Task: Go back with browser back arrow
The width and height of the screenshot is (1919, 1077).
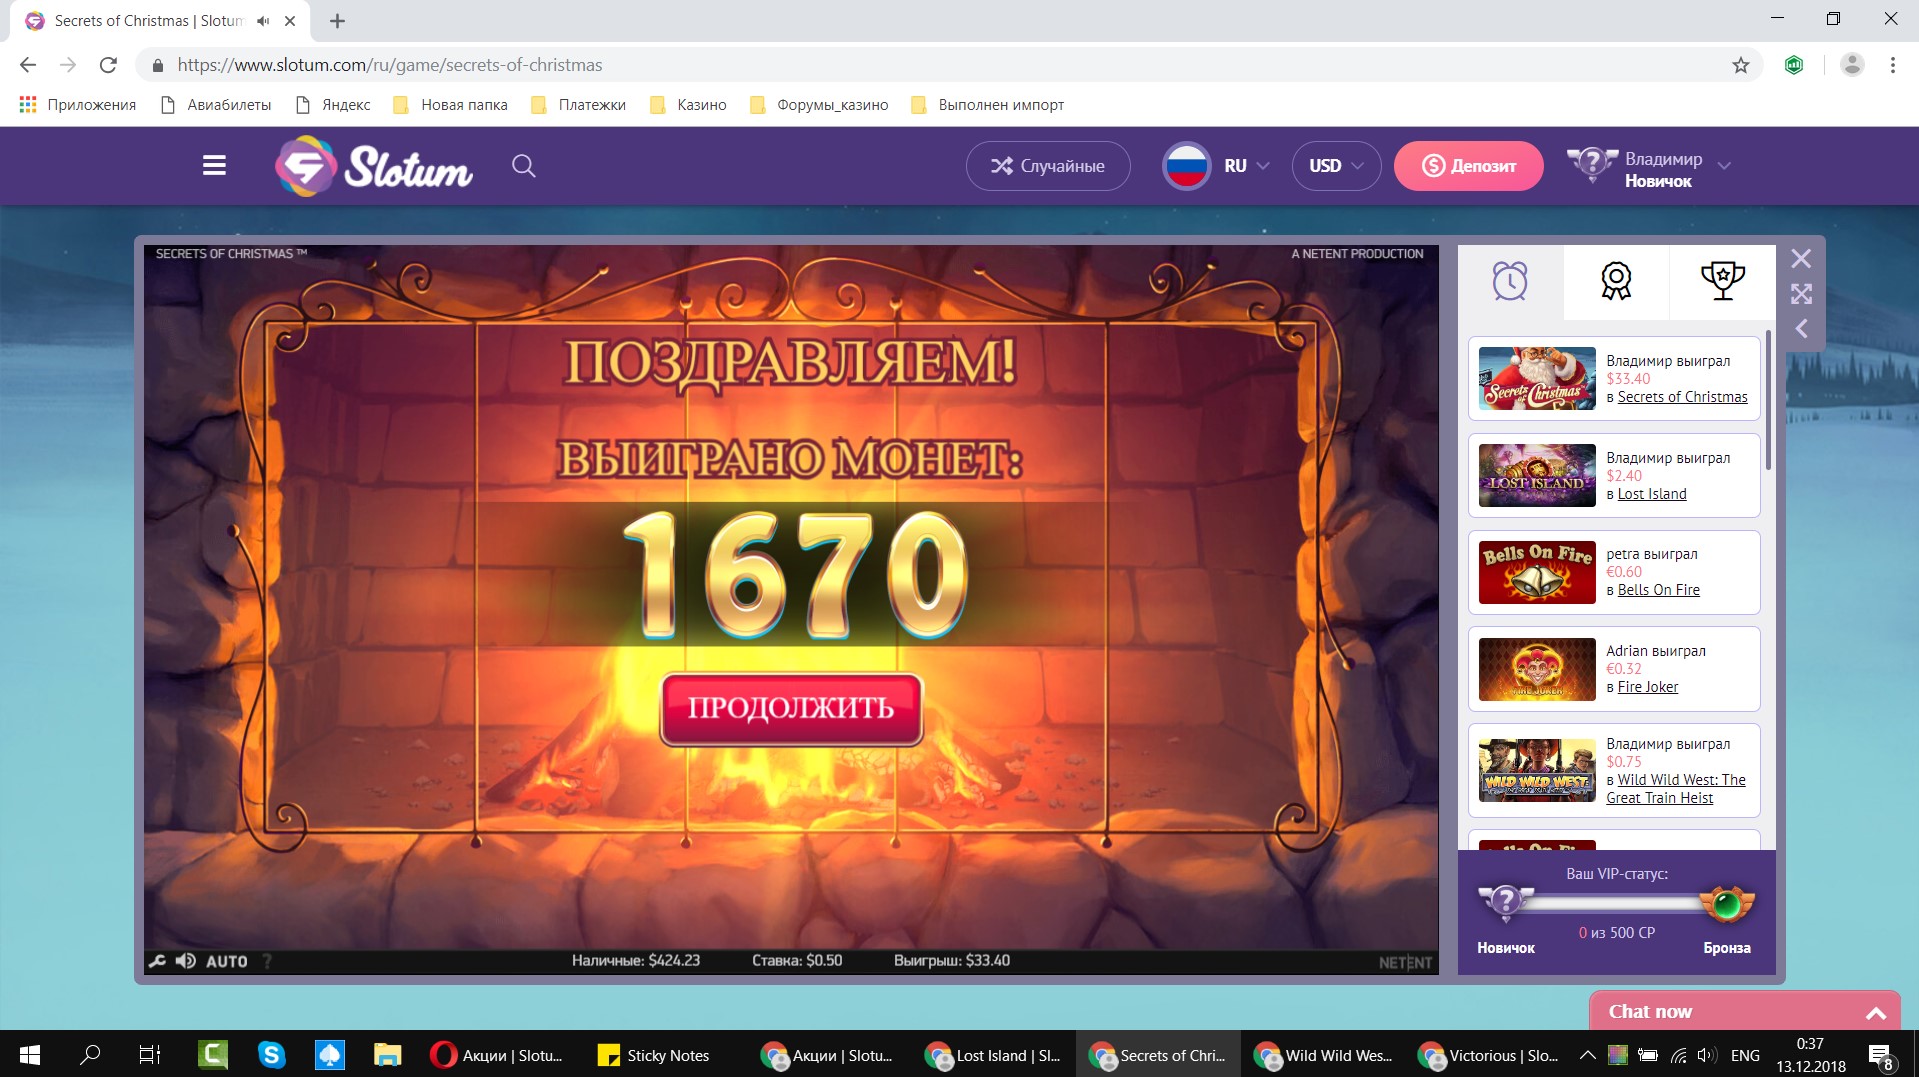Action: (x=27, y=65)
